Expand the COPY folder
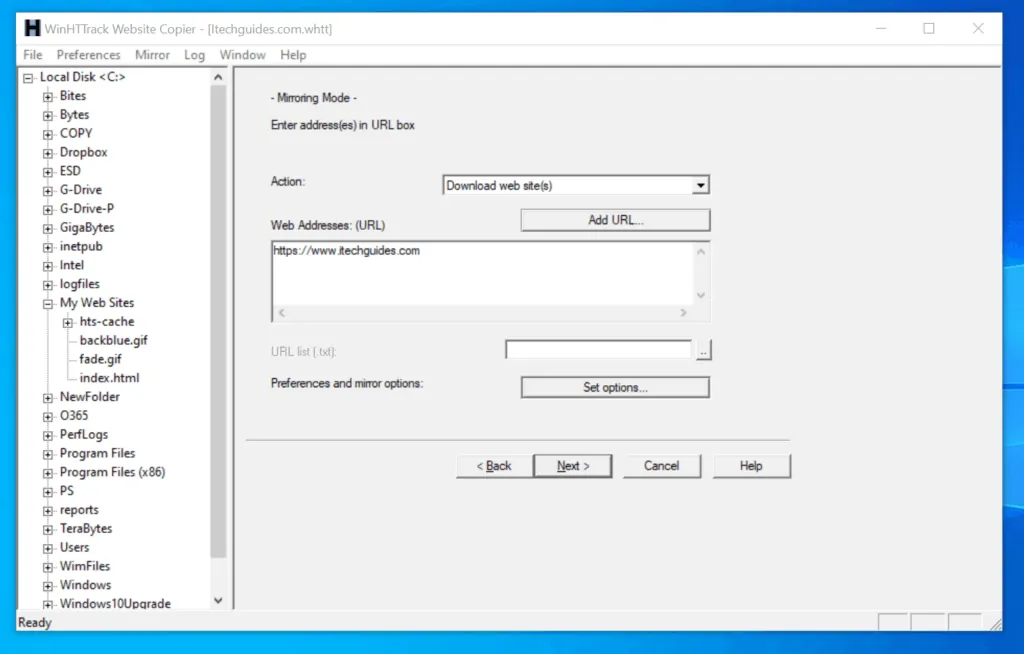Viewport: 1024px width, 654px height. coord(48,135)
